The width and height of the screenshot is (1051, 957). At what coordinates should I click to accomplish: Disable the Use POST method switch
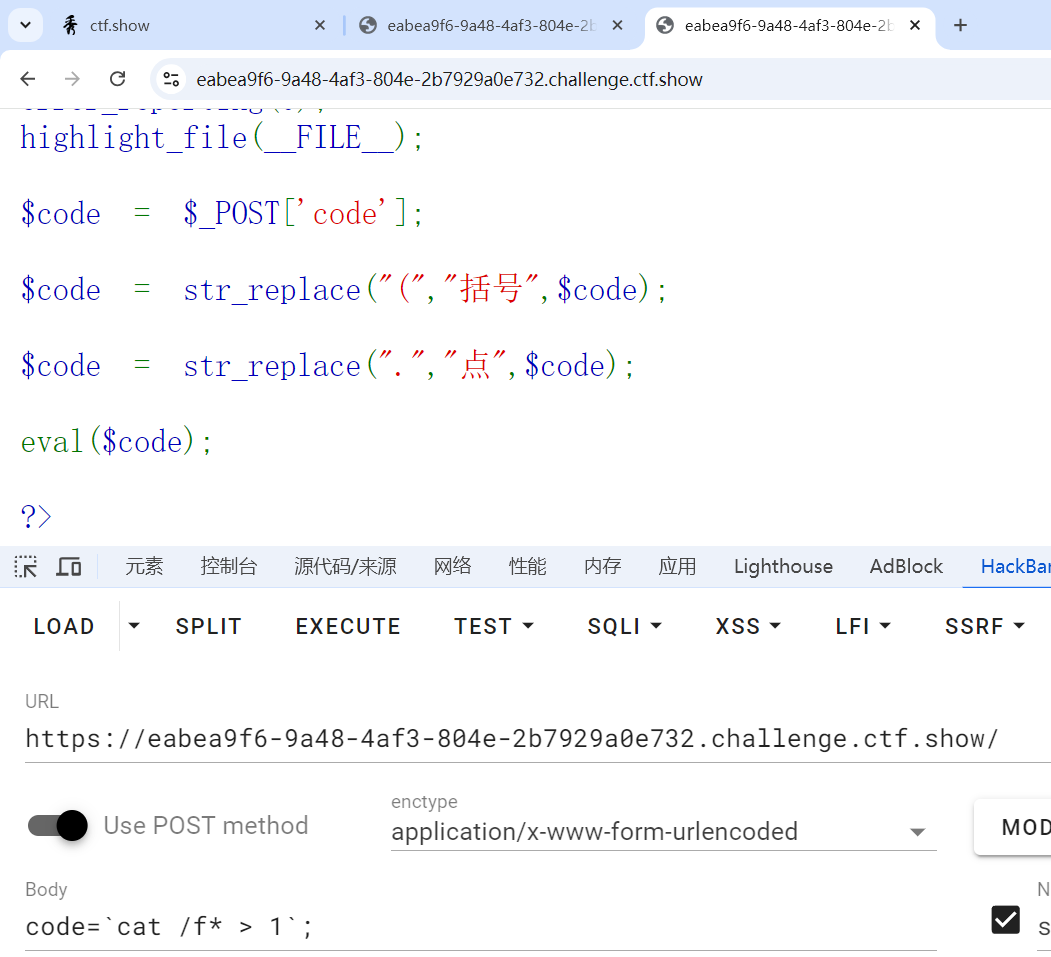pos(58,825)
